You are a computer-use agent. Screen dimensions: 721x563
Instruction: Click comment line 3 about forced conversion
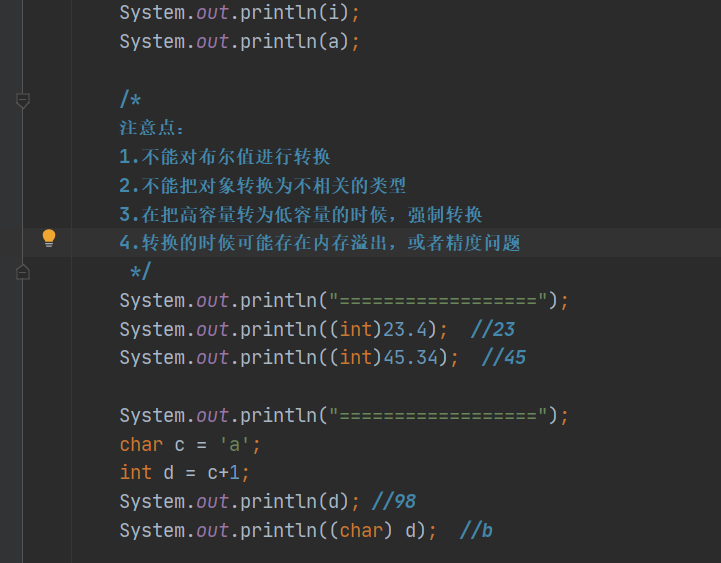[300, 215]
